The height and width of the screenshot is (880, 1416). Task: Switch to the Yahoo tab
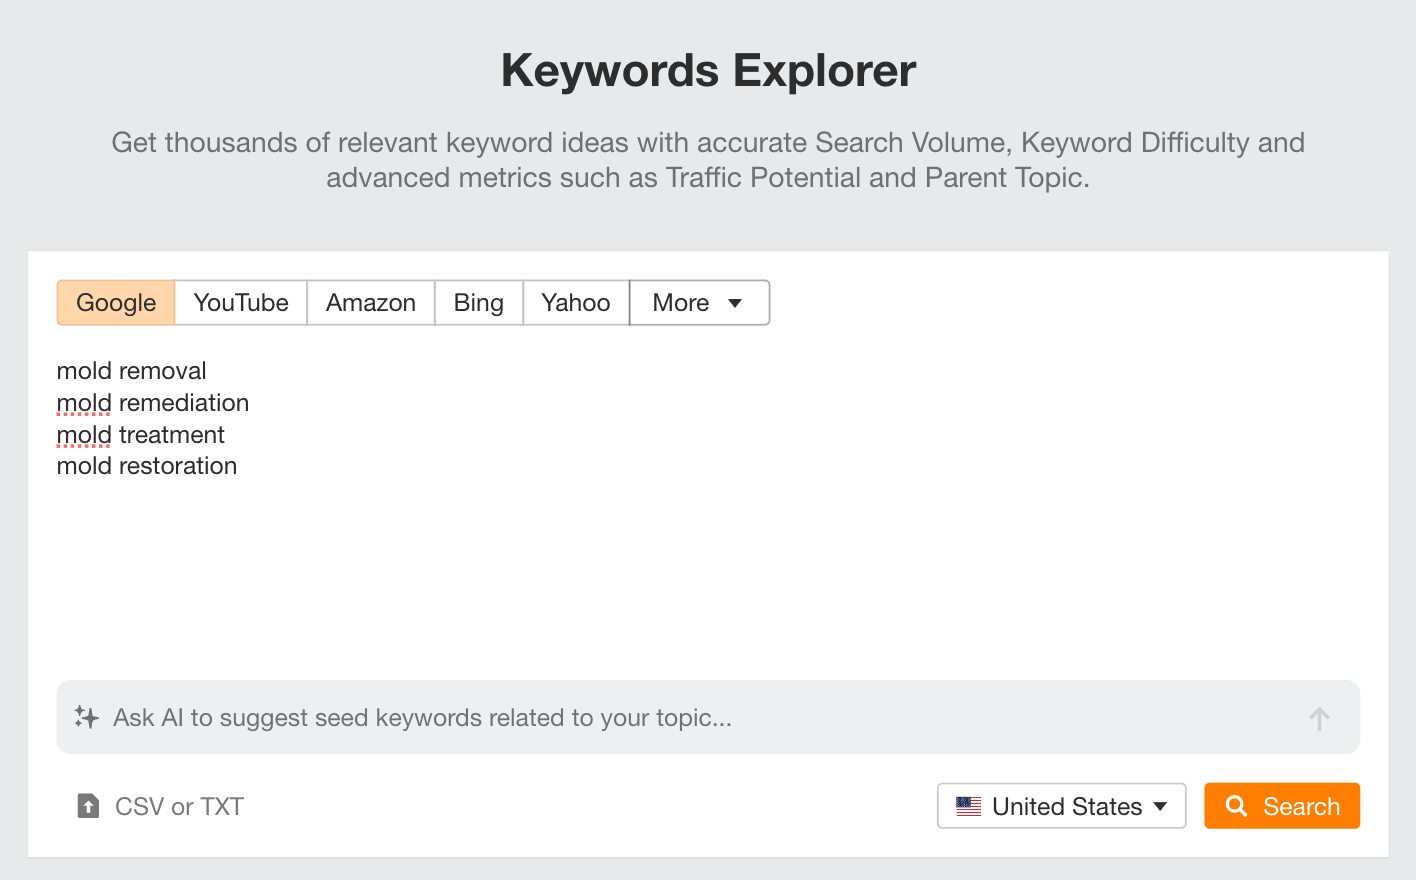click(575, 302)
